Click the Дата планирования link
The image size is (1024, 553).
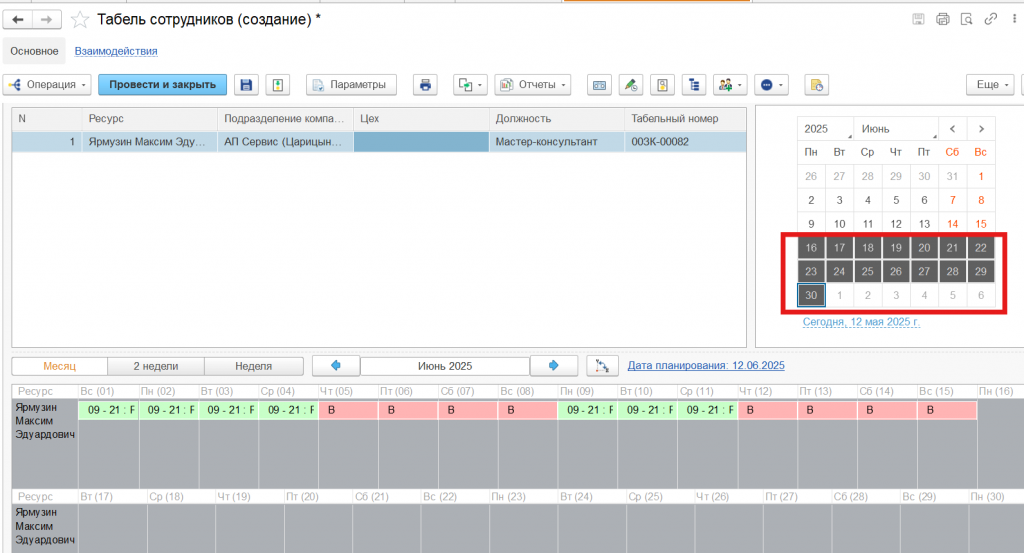706,366
